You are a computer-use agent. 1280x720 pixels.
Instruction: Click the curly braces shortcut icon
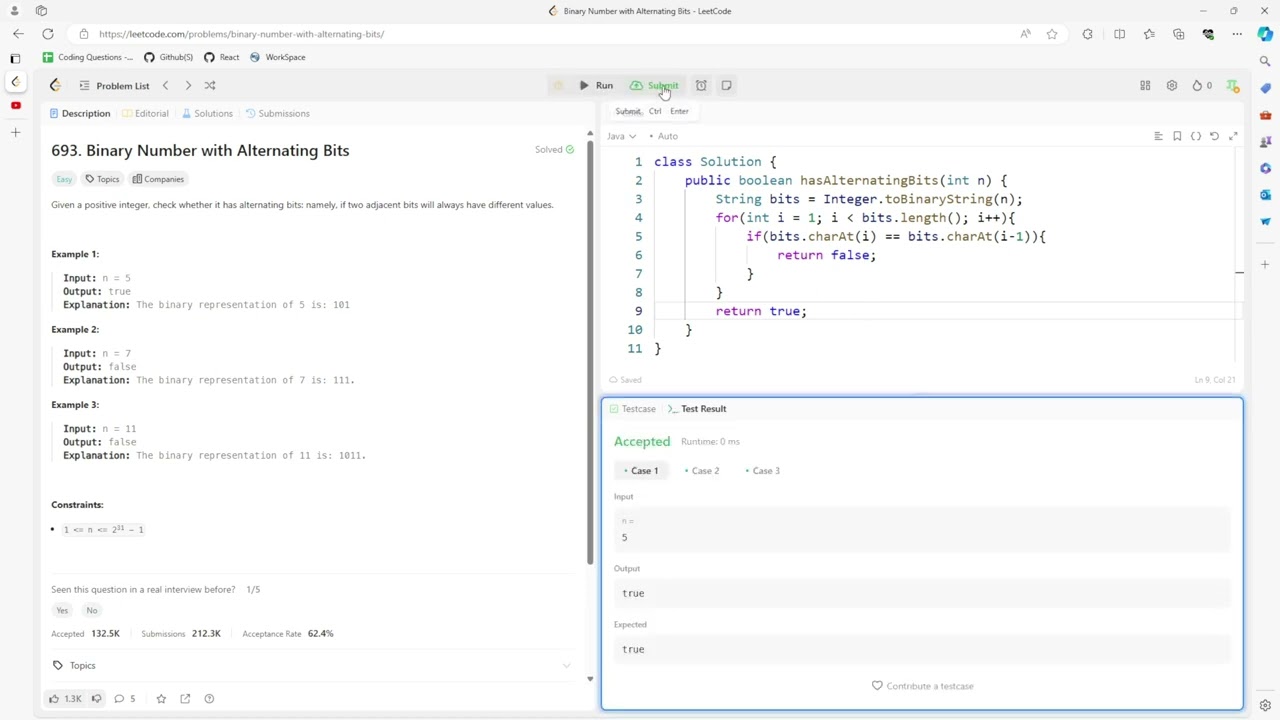tap(1196, 136)
